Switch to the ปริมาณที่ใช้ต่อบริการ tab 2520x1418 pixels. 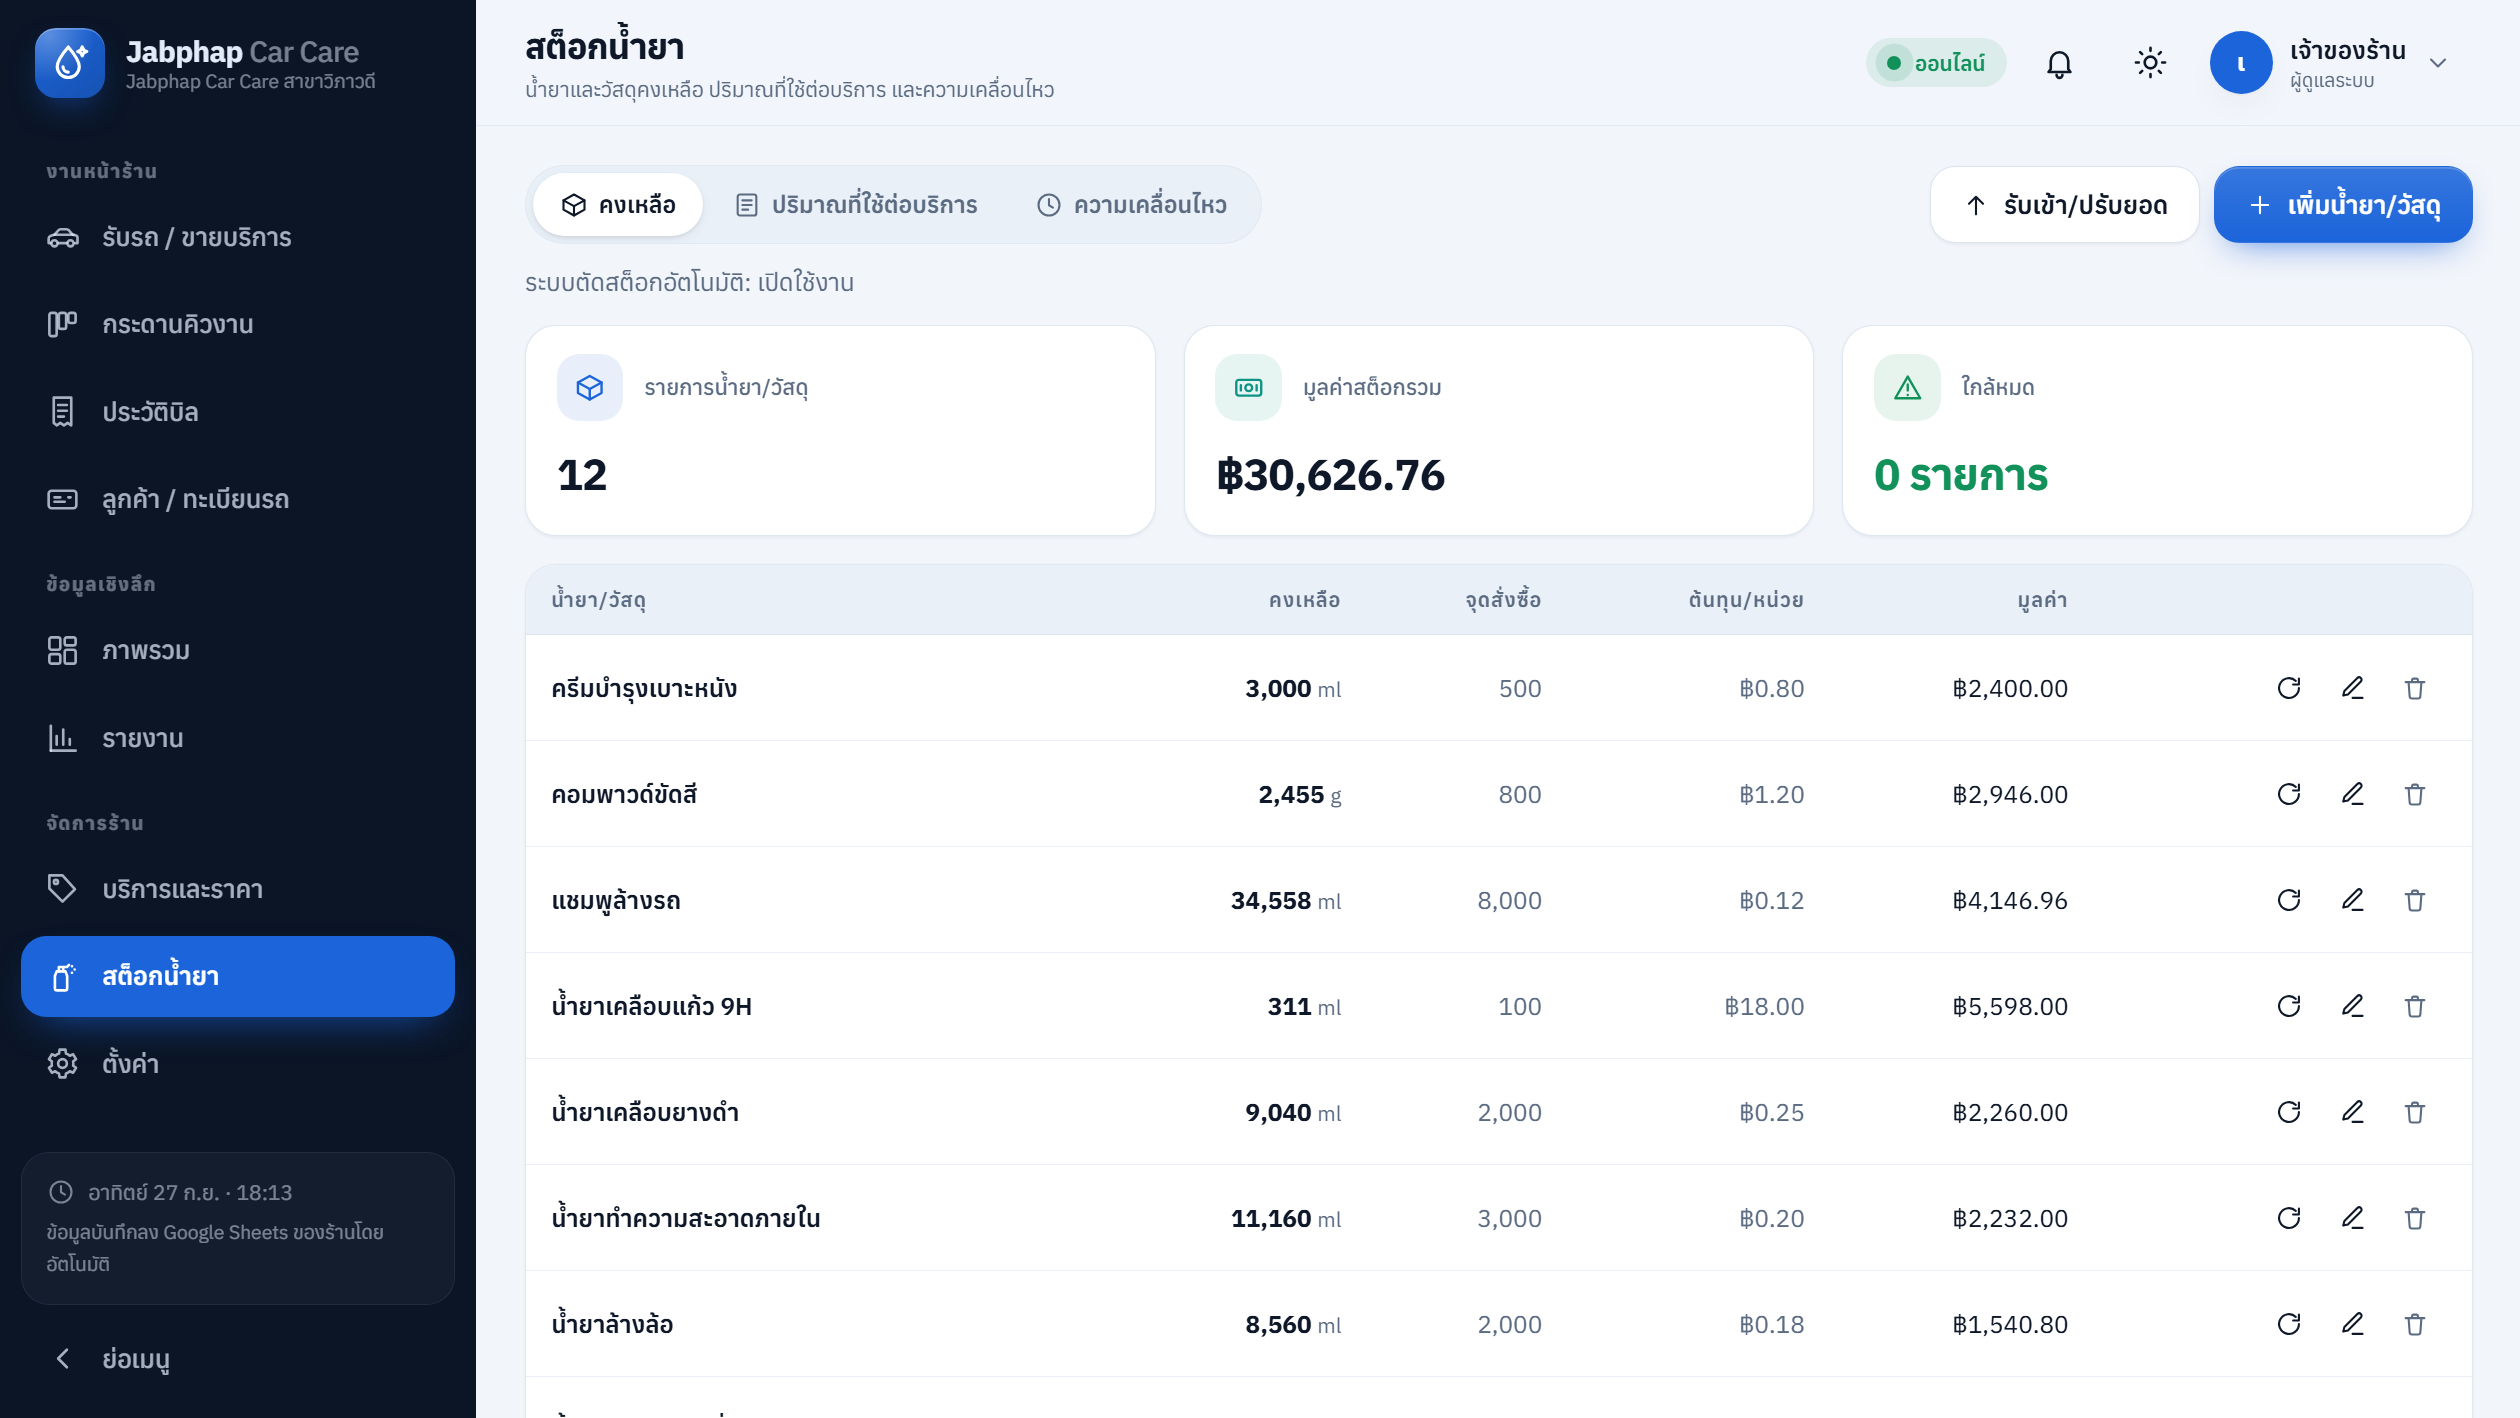pyautogui.click(x=856, y=205)
